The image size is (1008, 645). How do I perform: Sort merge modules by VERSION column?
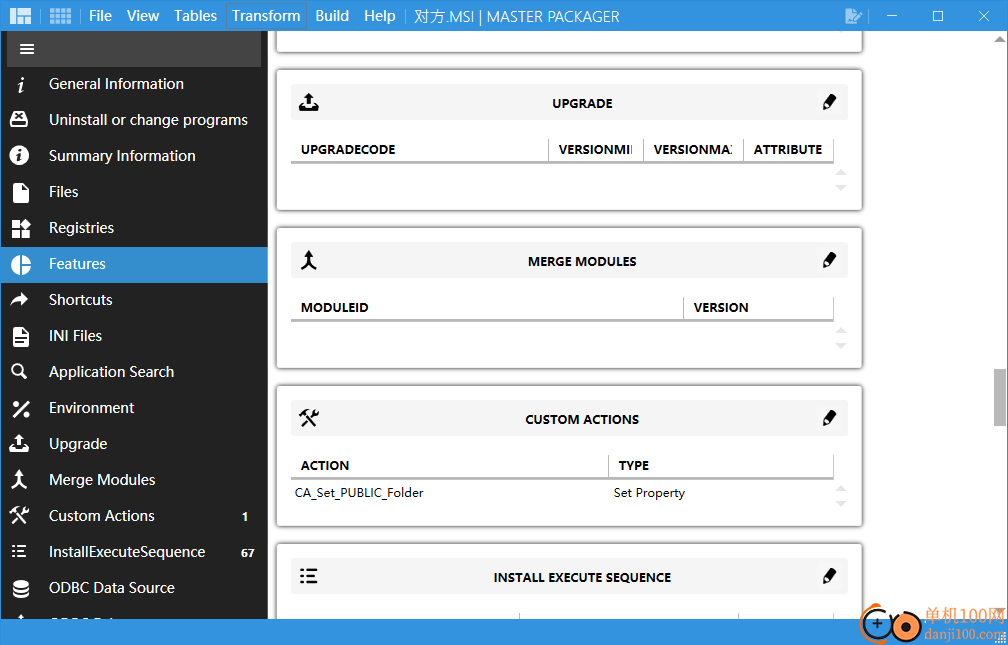pos(759,308)
